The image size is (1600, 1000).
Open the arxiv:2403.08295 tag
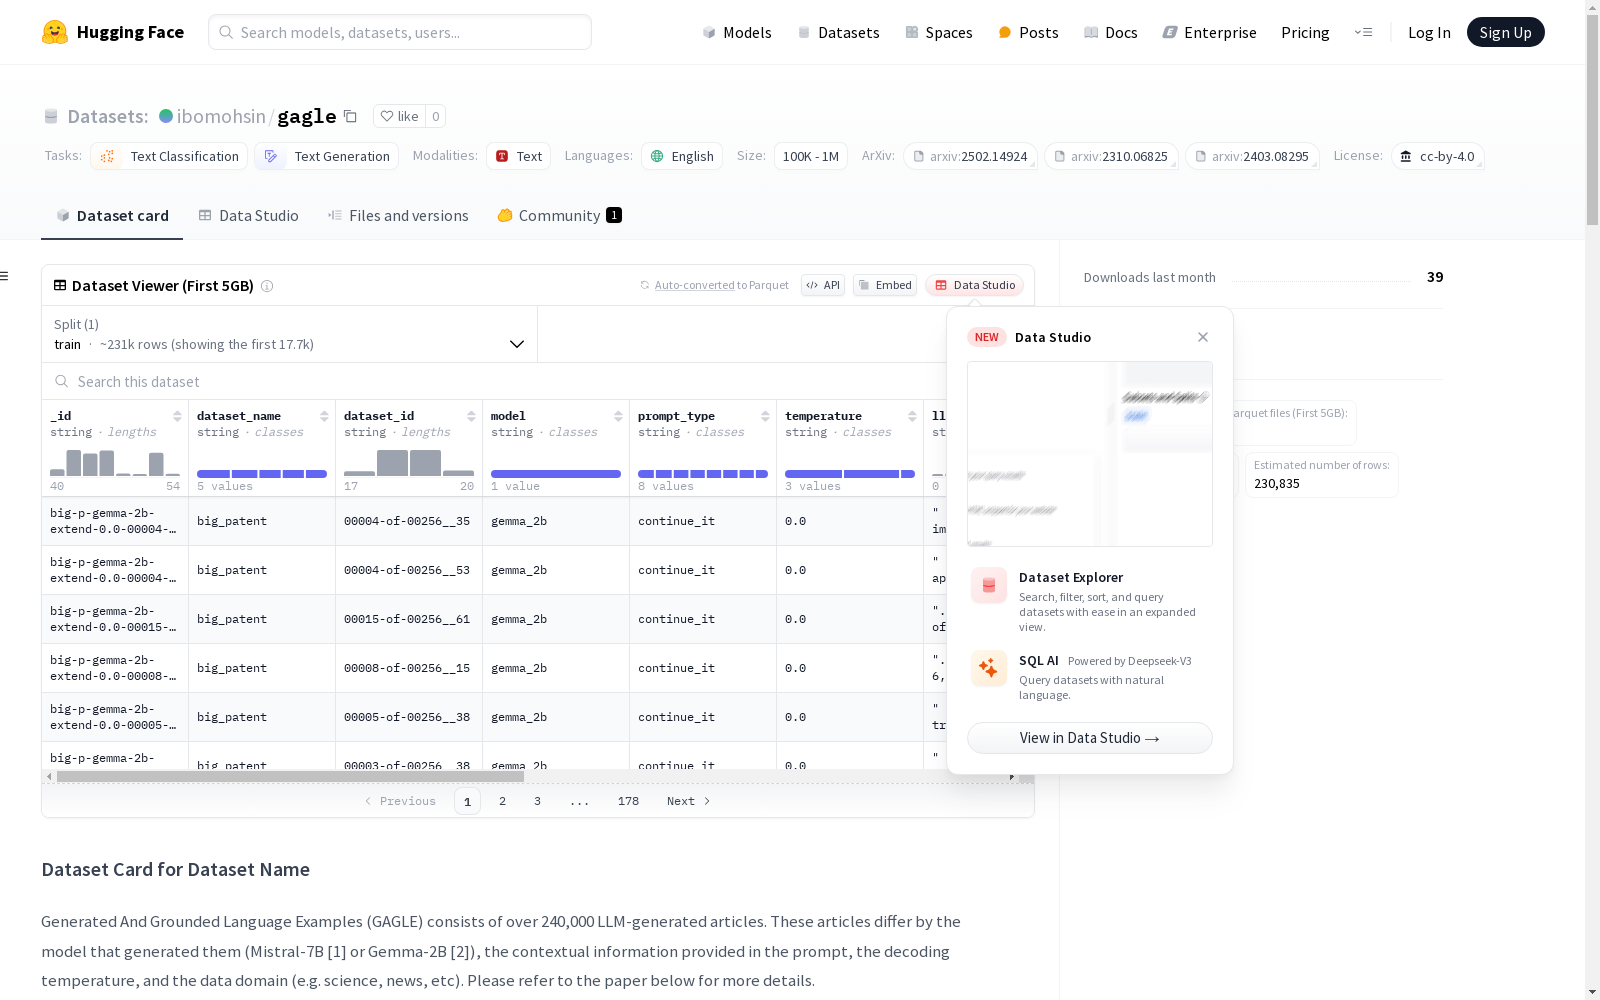coord(1252,156)
